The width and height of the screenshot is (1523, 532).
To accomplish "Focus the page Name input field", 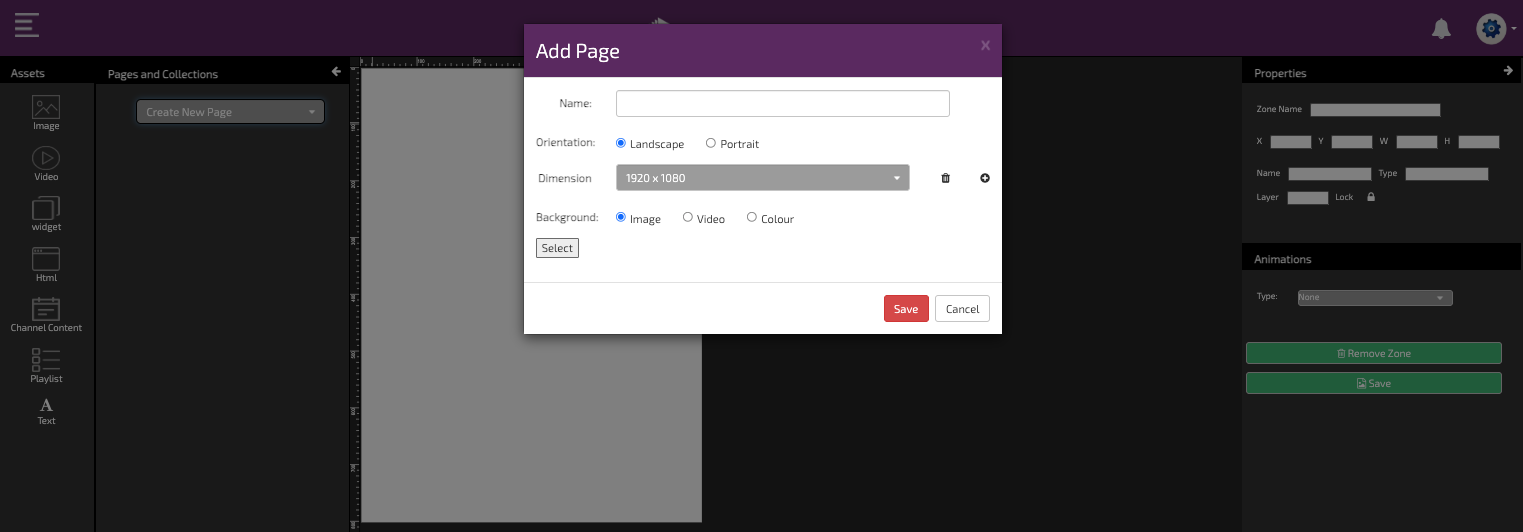I will [x=783, y=103].
